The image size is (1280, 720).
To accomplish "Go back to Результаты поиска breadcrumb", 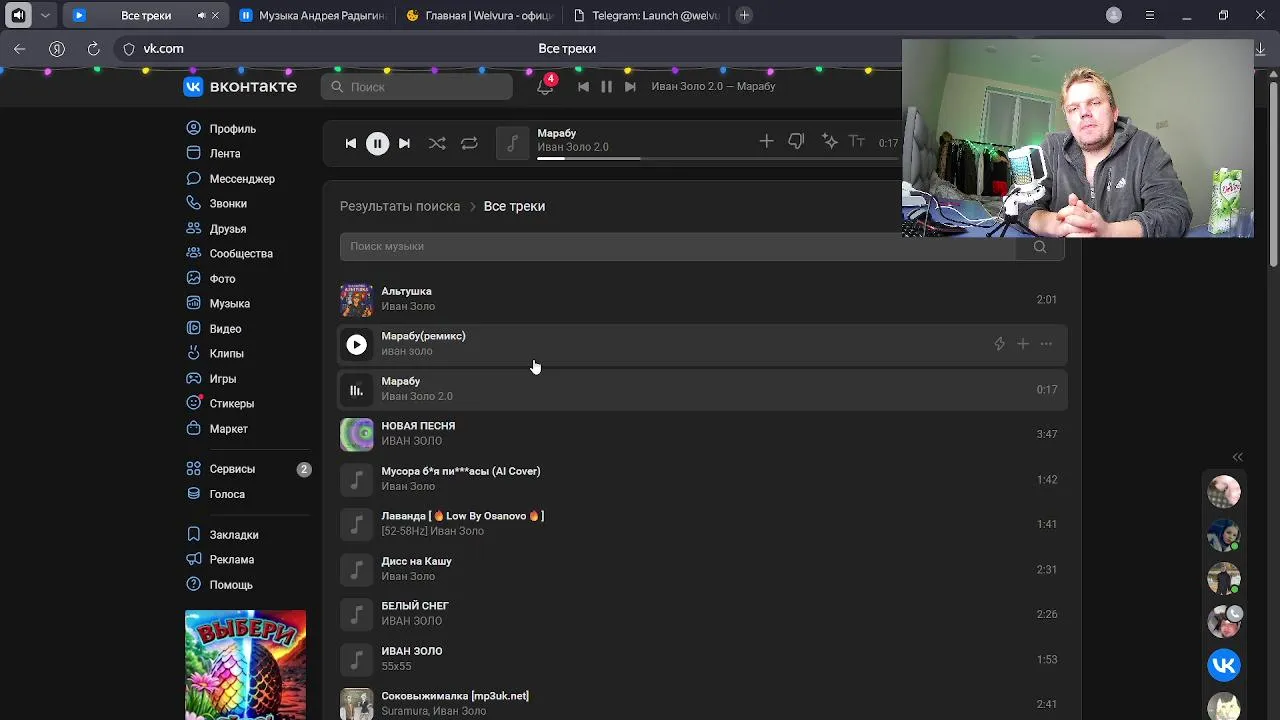I will click(x=400, y=206).
